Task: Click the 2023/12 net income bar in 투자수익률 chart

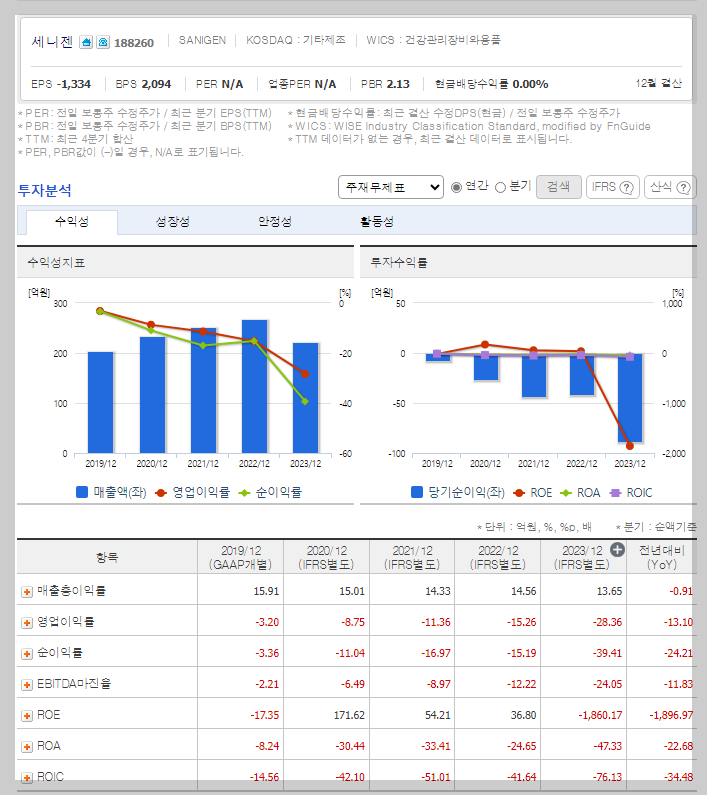Action: [x=630, y=398]
